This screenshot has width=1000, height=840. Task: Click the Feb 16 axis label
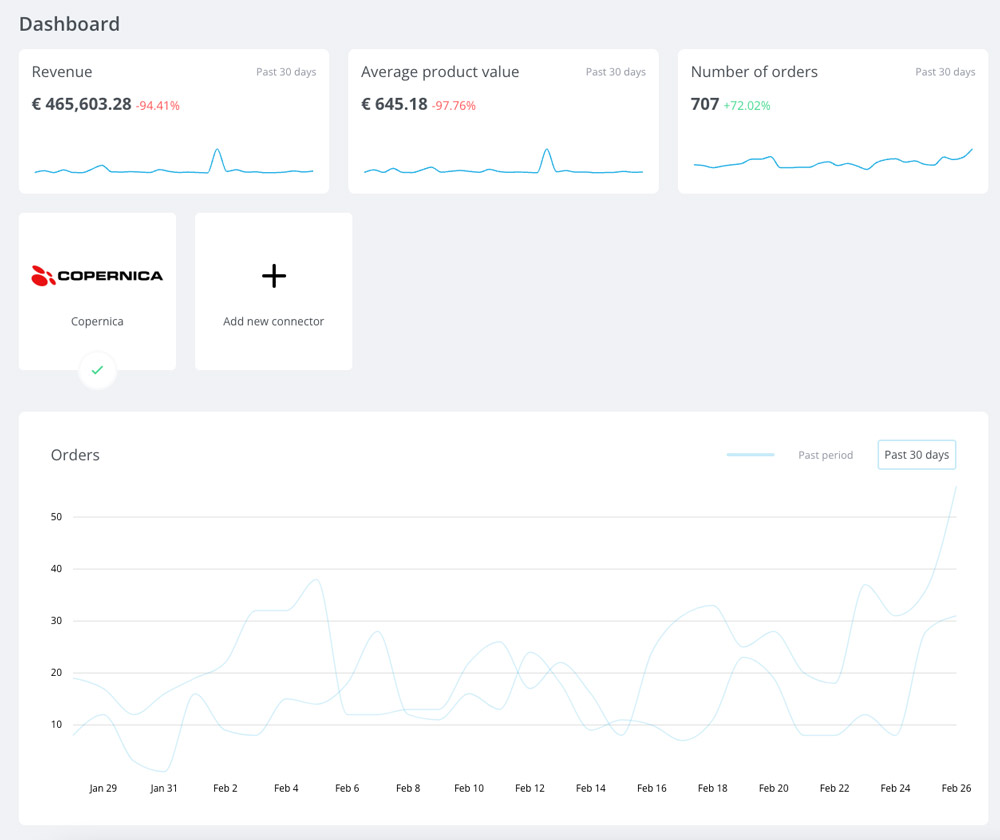(652, 788)
